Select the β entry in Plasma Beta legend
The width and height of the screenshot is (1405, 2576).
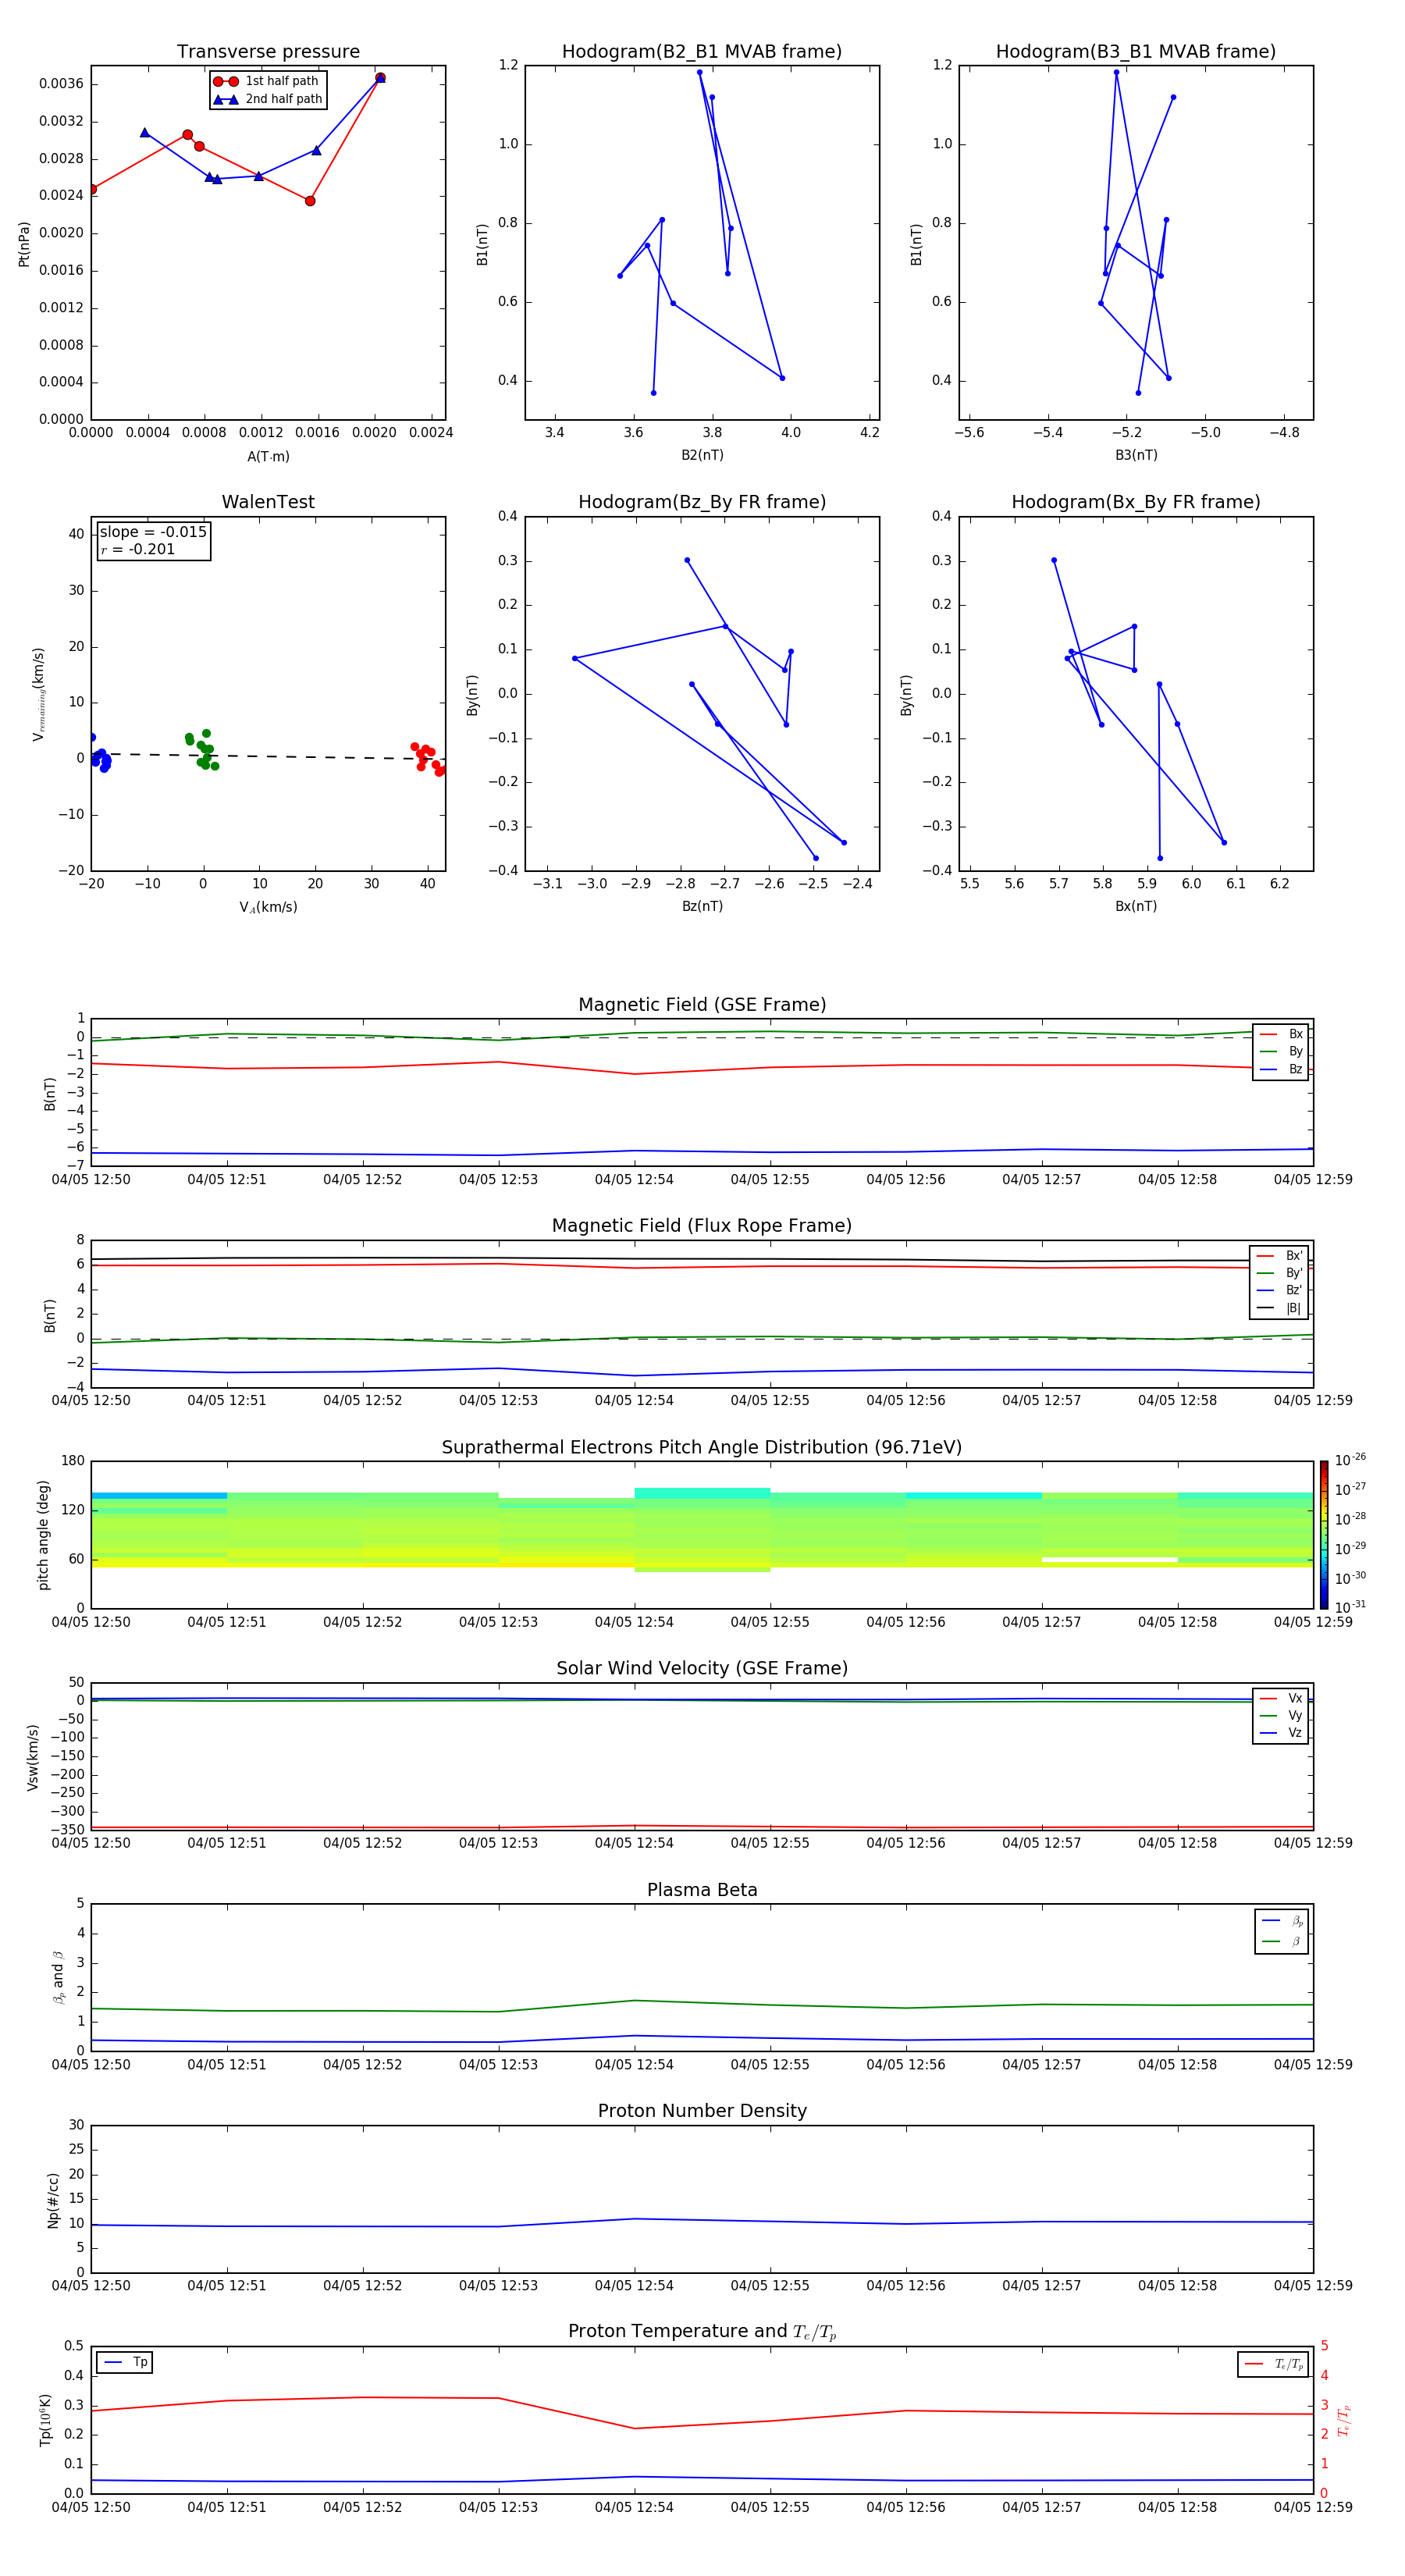coord(1282,1941)
